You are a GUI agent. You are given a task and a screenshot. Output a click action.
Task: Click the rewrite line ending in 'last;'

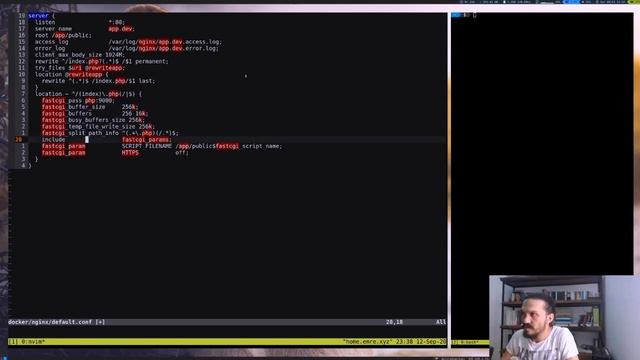(x=98, y=81)
